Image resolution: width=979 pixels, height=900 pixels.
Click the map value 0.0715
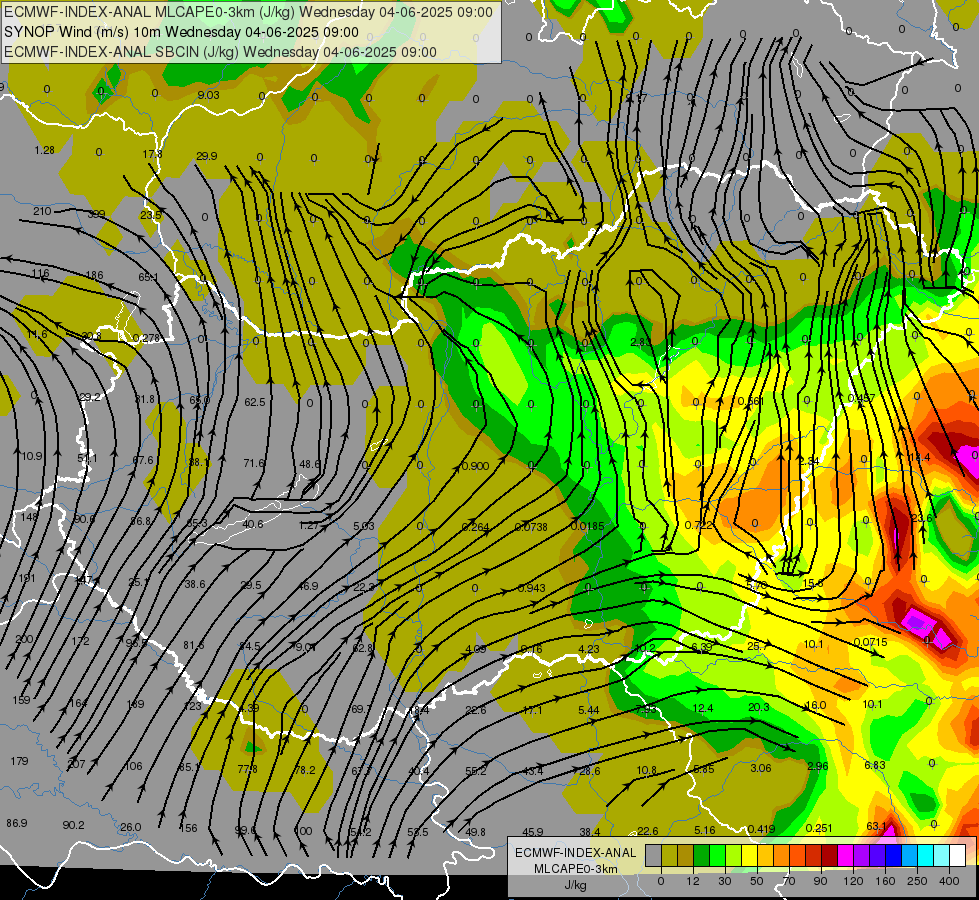pyautogui.click(x=870, y=642)
